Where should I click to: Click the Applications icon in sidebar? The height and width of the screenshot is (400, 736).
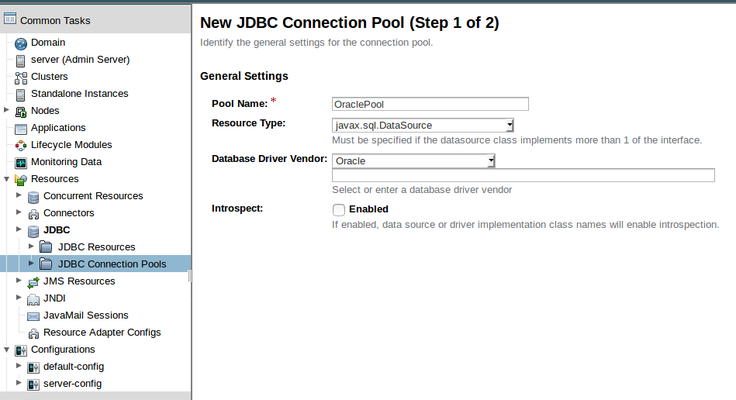coord(20,128)
